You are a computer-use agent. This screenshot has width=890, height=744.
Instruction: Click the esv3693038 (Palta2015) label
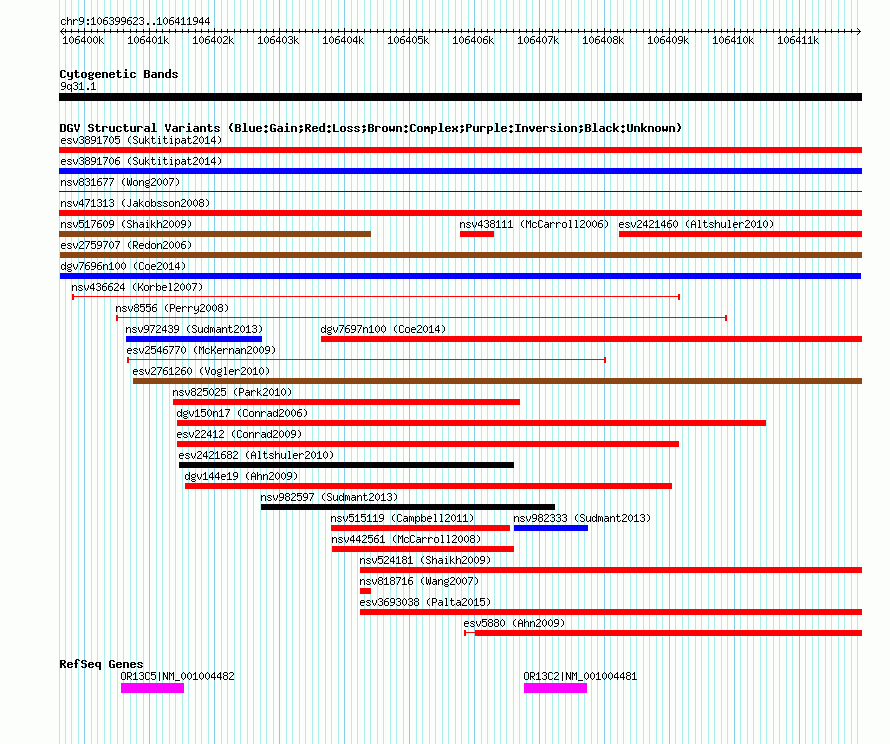425,602
